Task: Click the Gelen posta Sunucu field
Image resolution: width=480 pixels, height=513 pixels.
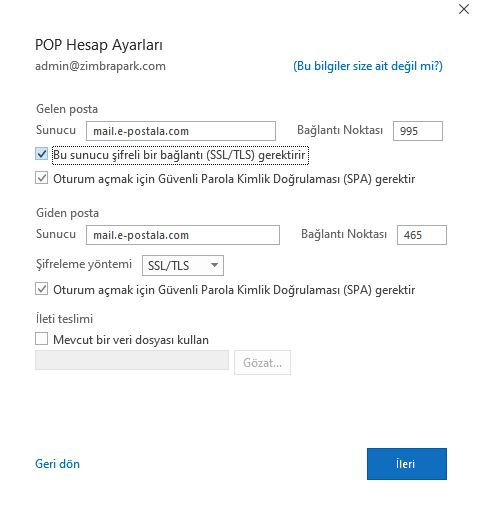Action: pyautogui.click(x=181, y=131)
